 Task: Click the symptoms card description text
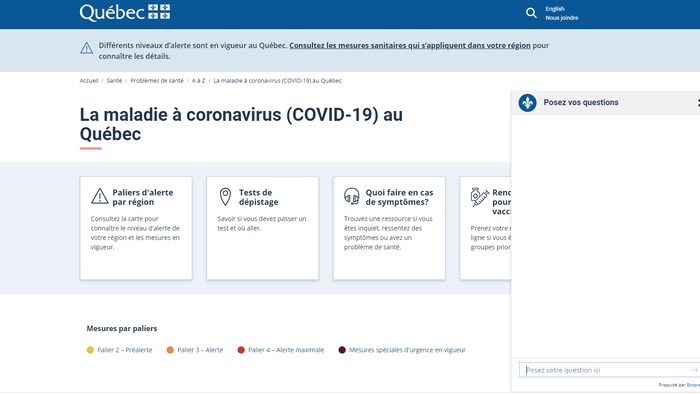point(388,233)
